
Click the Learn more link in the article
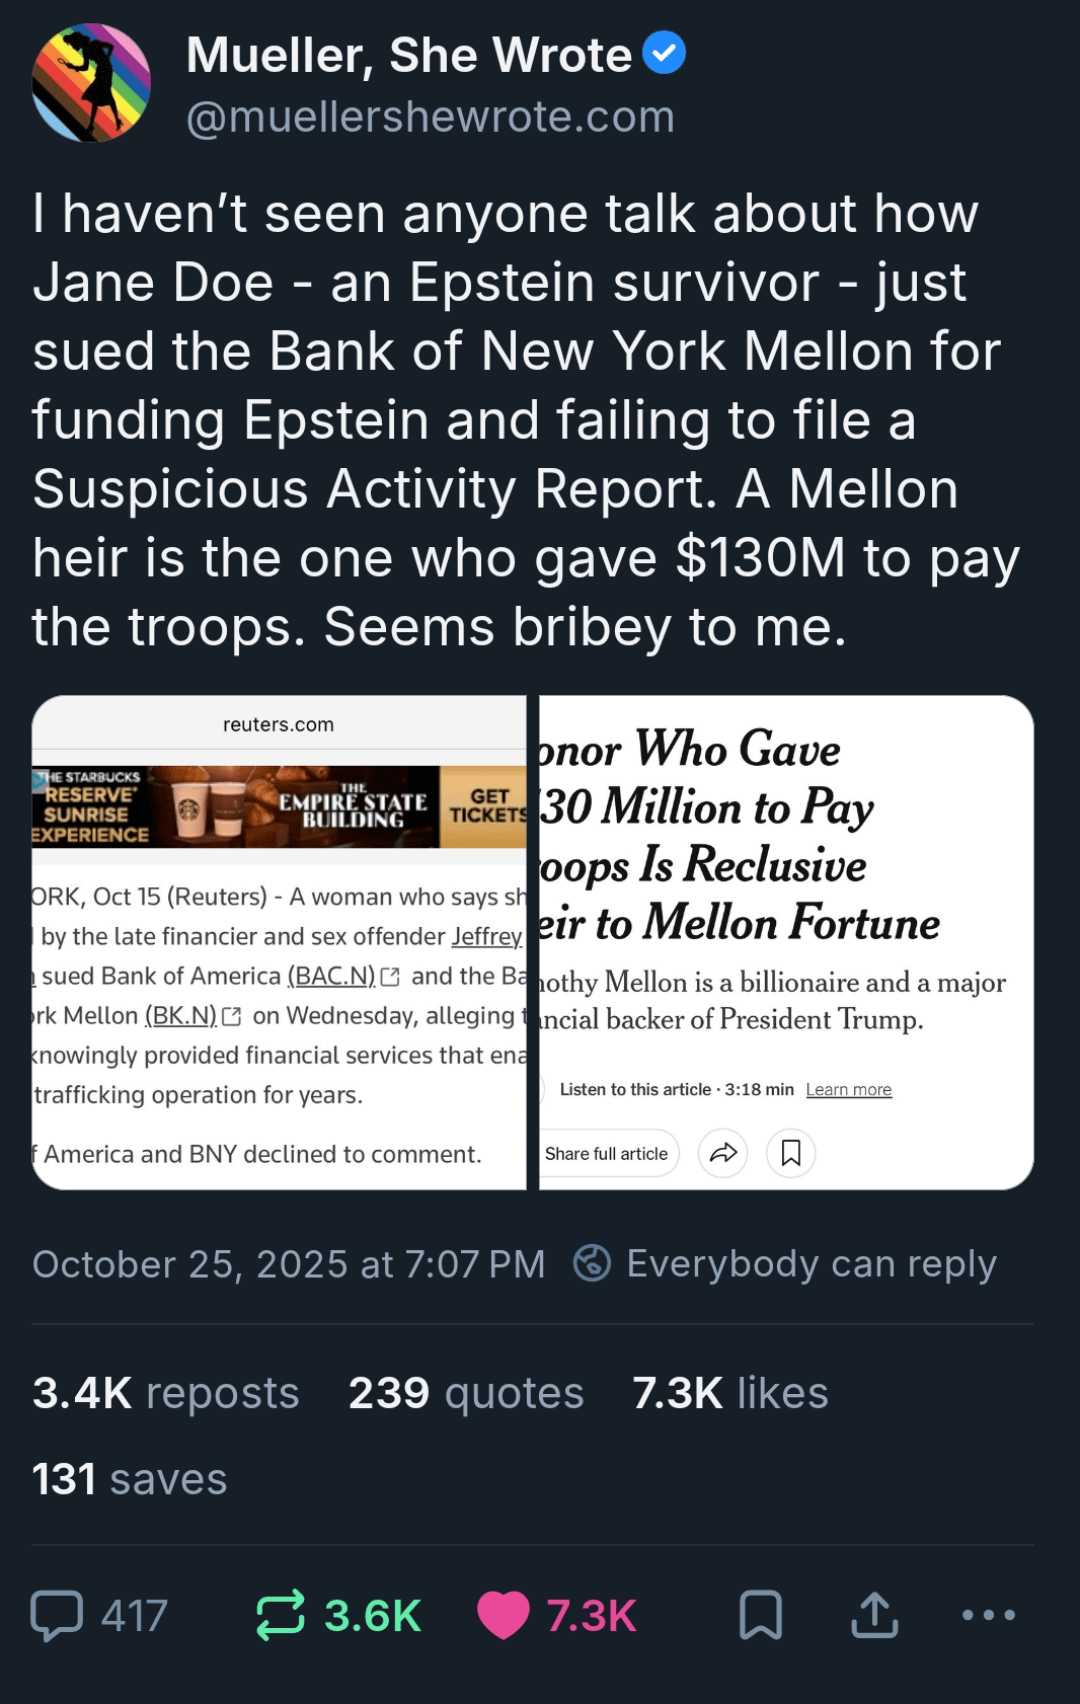[849, 1089]
